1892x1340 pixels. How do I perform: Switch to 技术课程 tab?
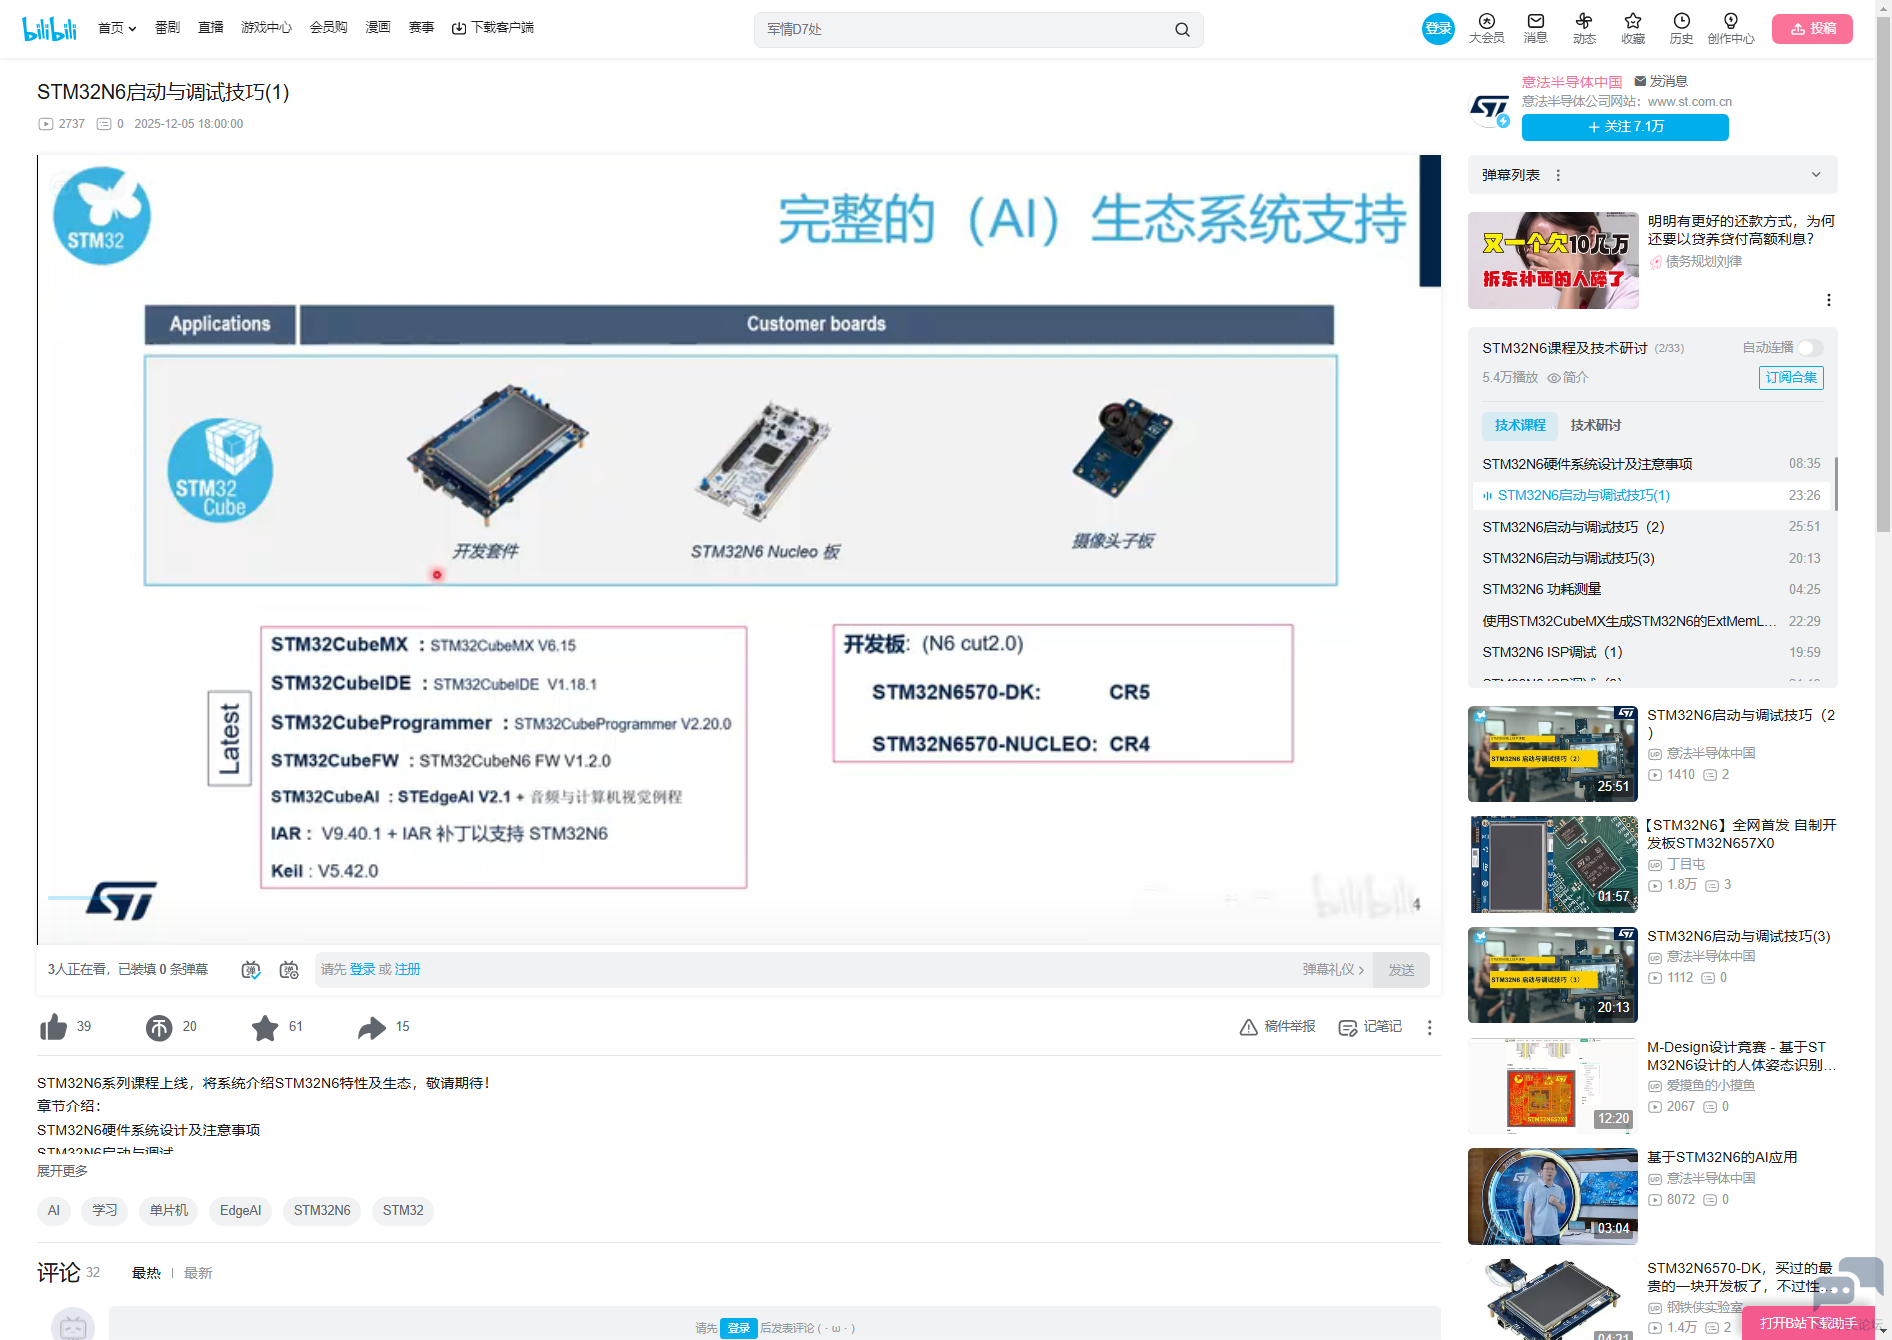[1520, 425]
